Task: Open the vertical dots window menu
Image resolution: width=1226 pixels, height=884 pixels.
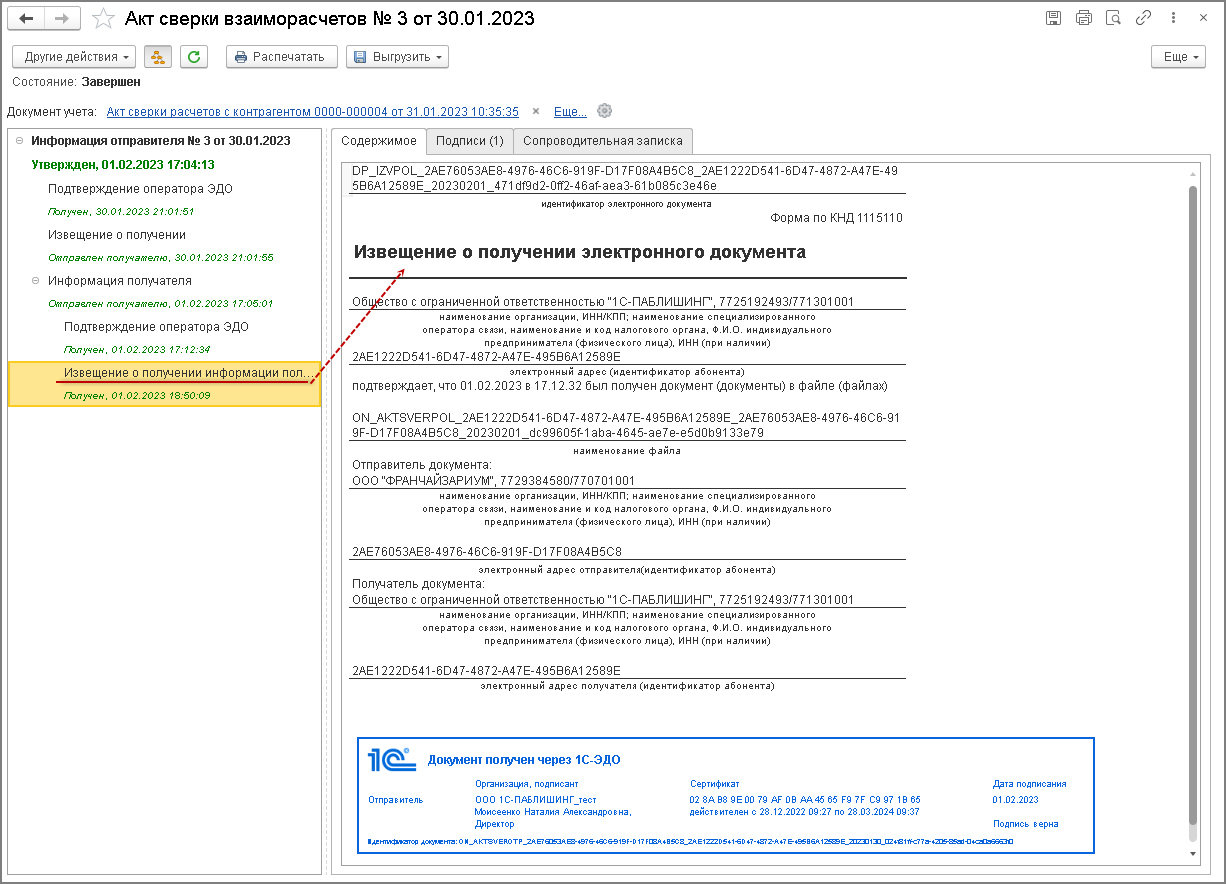Action: (1173, 18)
